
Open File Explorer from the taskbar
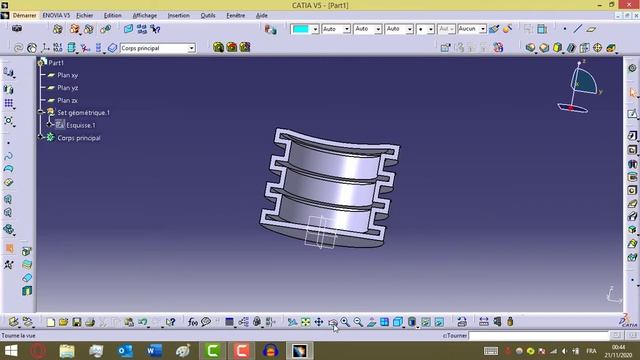pyautogui.click(x=67, y=351)
